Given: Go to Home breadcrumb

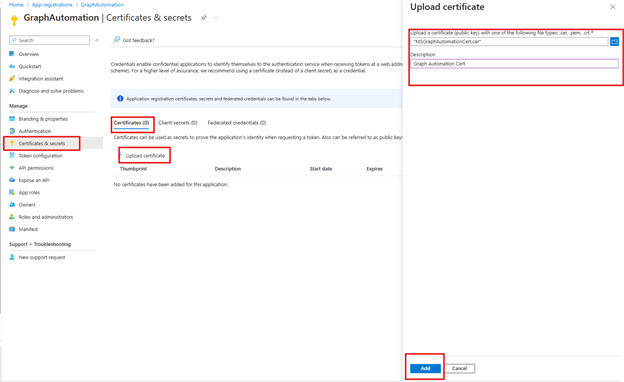Looking at the screenshot, I should click(x=16, y=5).
